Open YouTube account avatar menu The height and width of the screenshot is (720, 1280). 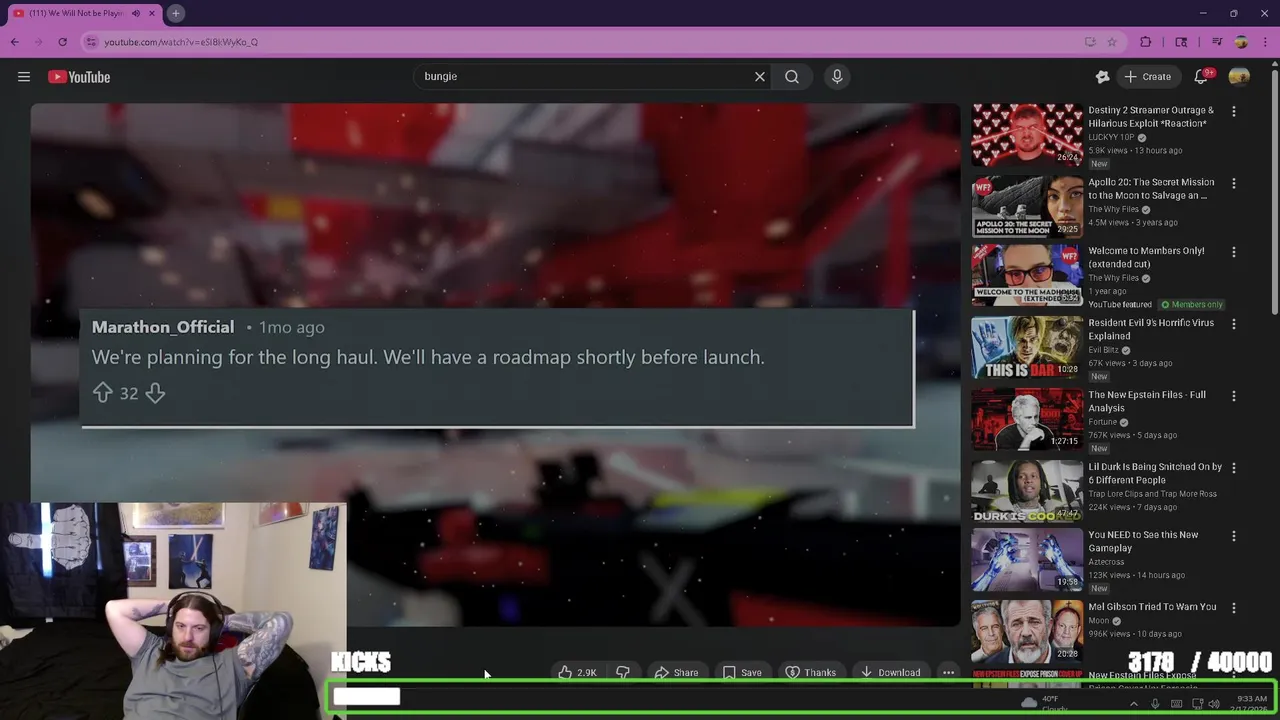point(1239,77)
